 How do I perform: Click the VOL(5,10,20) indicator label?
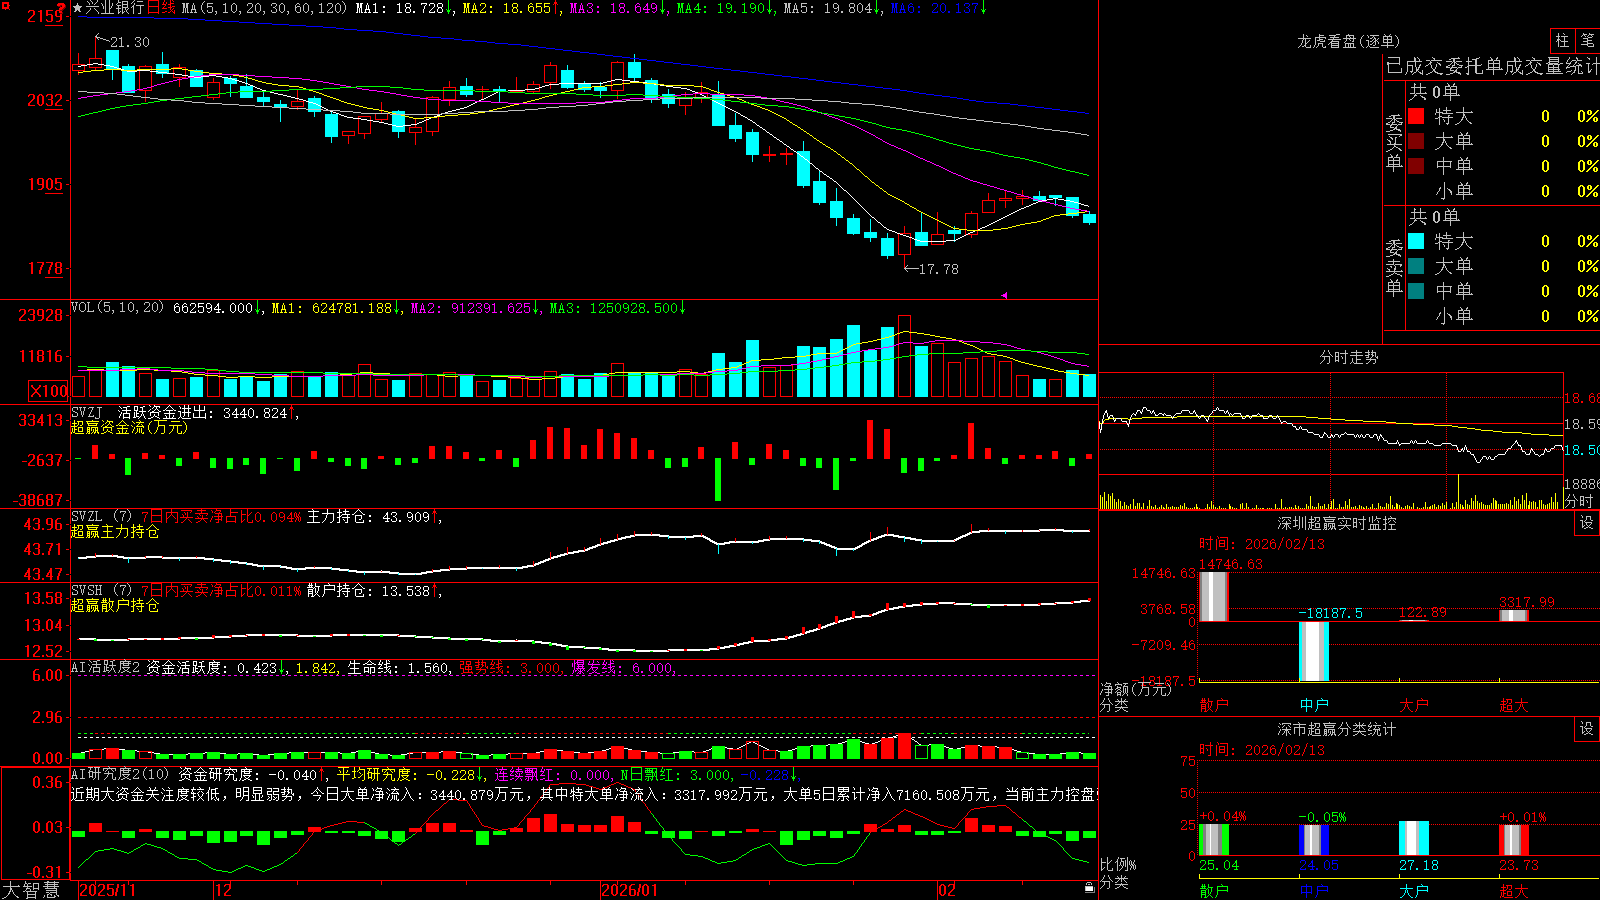point(118,308)
